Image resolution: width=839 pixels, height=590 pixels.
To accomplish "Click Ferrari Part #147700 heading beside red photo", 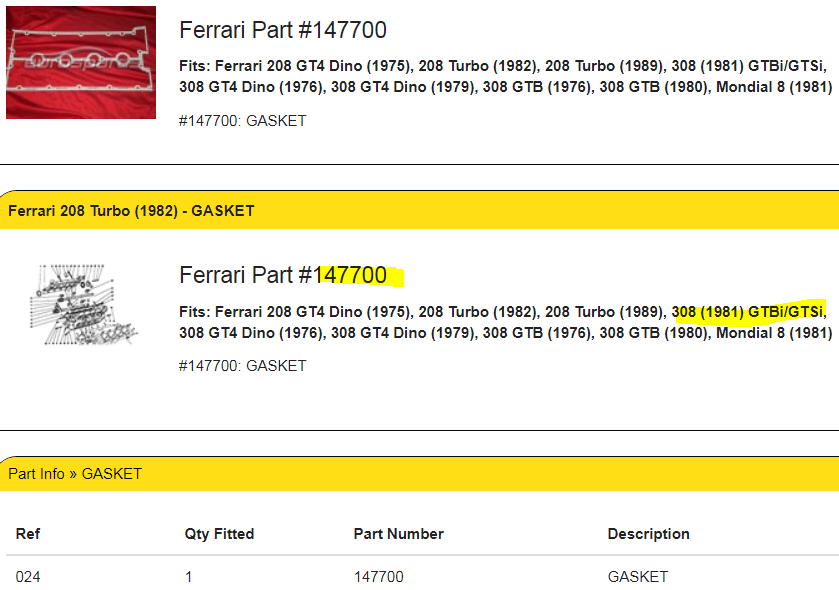I will 283,30.
